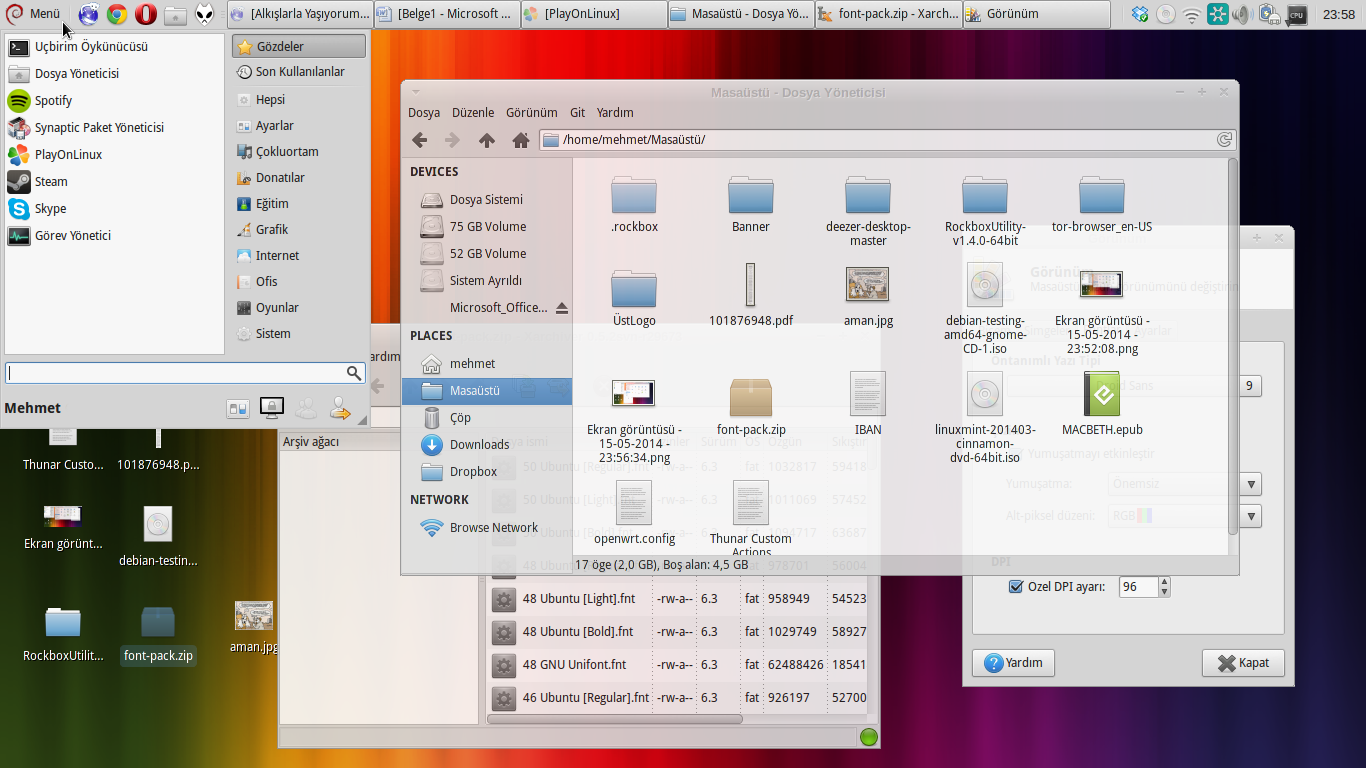This screenshot has width=1366, height=768.
Task: Click the search magnifier in the menu
Action: 354,373
